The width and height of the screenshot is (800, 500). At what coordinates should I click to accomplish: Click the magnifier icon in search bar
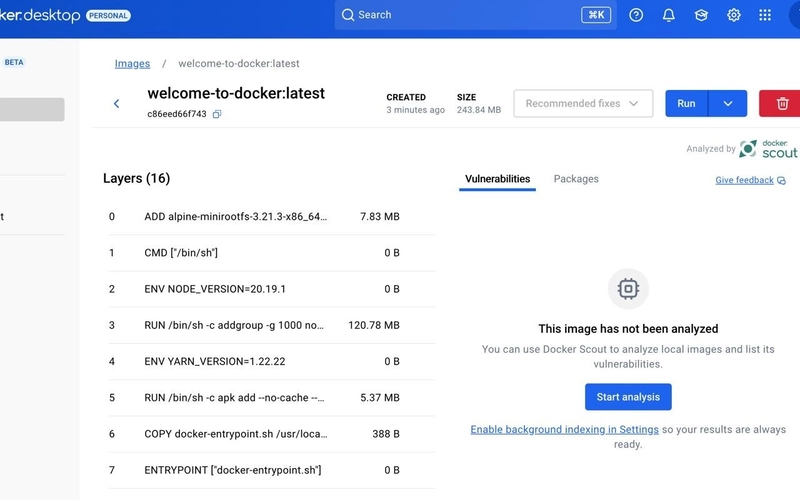(348, 15)
